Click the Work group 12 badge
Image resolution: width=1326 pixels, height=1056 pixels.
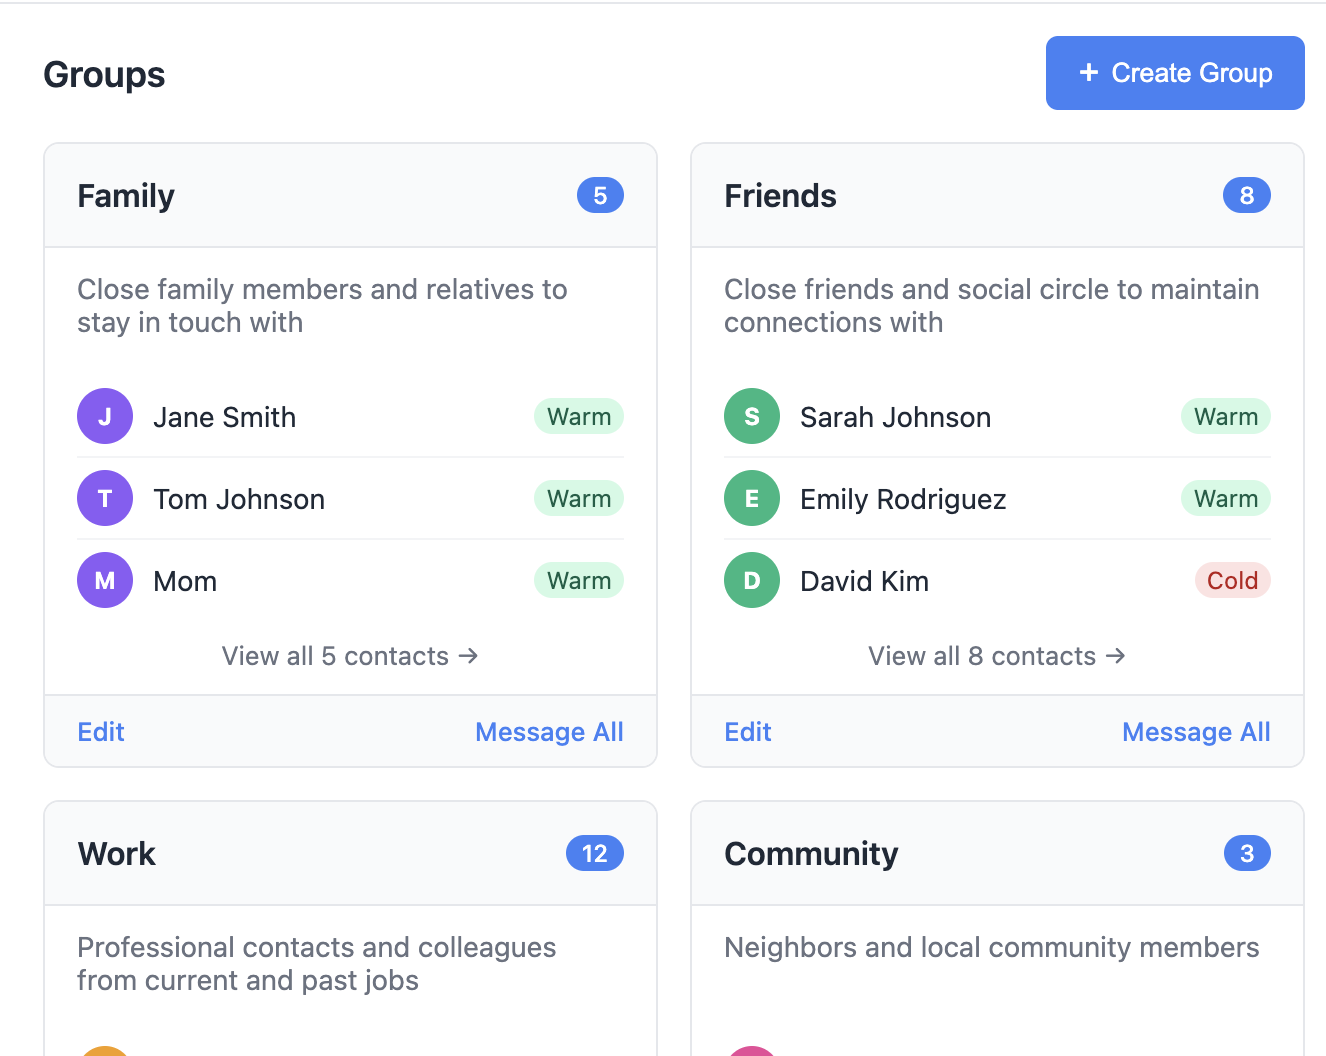(x=595, y=853)
